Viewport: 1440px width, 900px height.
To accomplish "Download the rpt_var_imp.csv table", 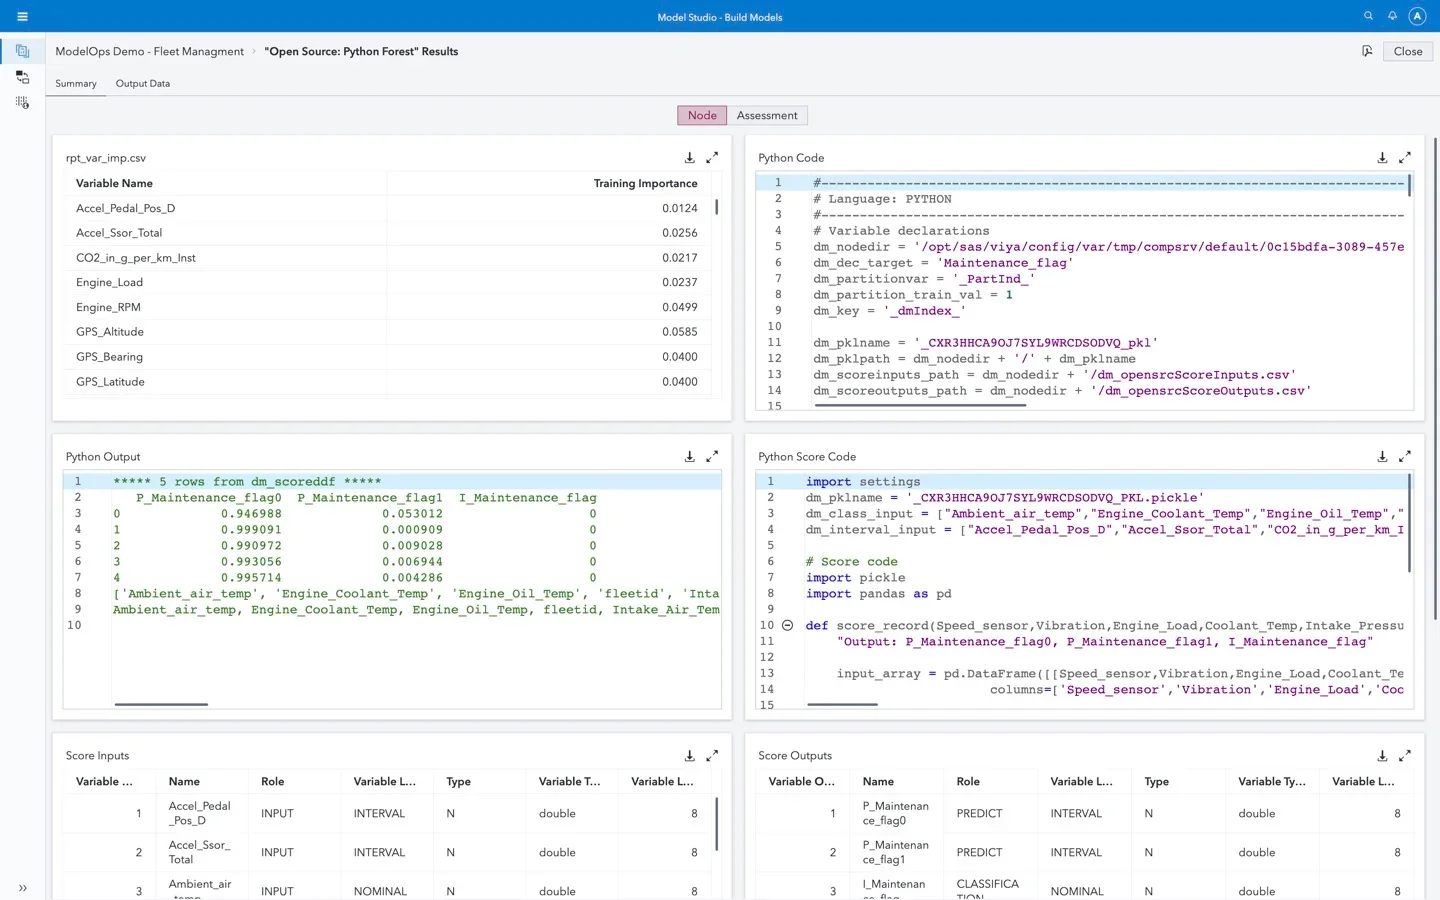I will click(689, 158).
